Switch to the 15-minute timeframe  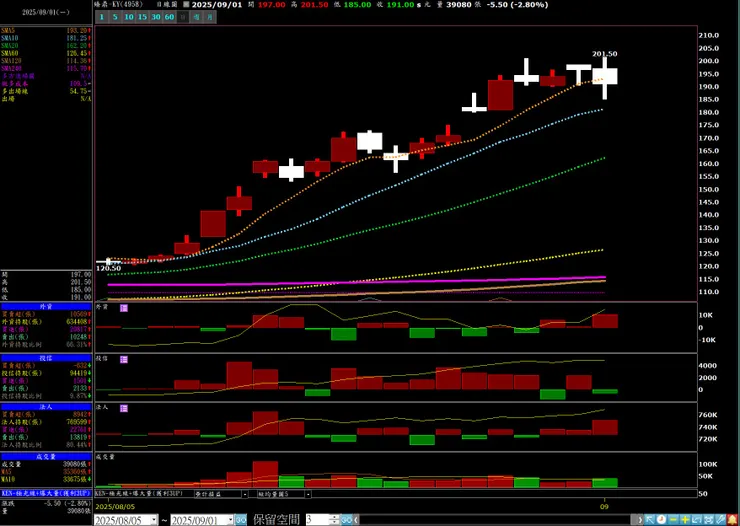point(142,17)
